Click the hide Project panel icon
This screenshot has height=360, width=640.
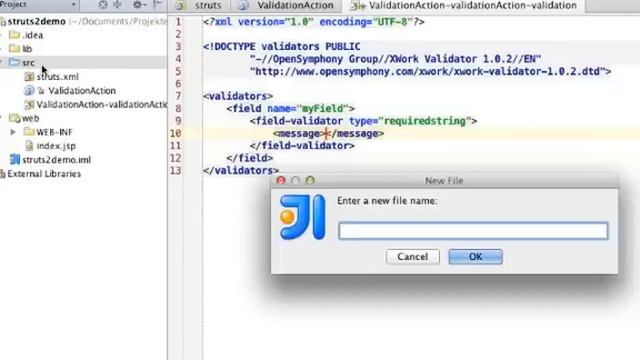[x=158, y=4]
